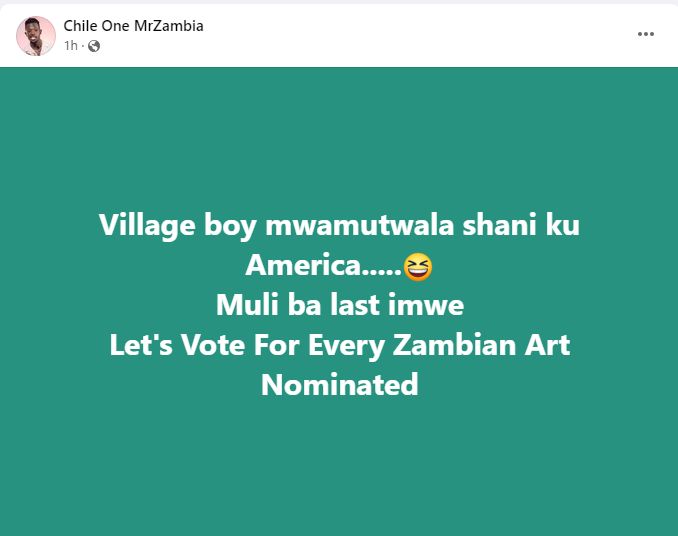Click the word "Every" in the post text
The height and width of the screenshot is (536, 678).
[346, 346]
